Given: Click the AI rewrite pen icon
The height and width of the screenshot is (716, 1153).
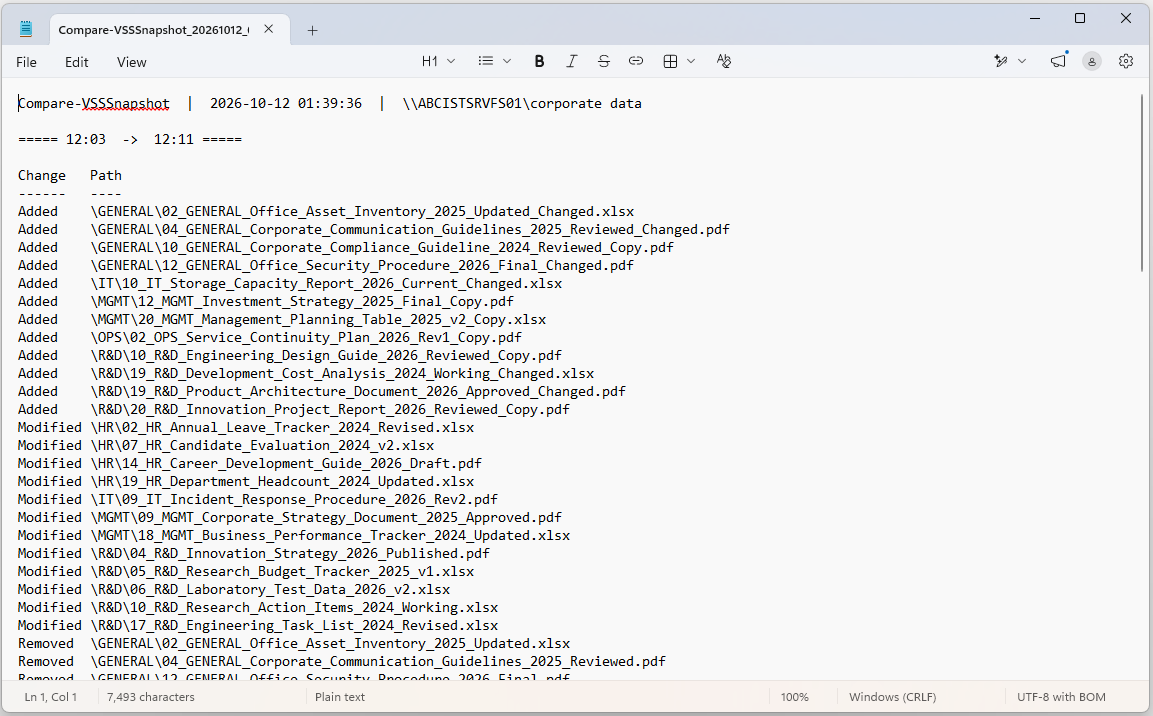Looking at the screenshot, I should (x=1001, y=61).
